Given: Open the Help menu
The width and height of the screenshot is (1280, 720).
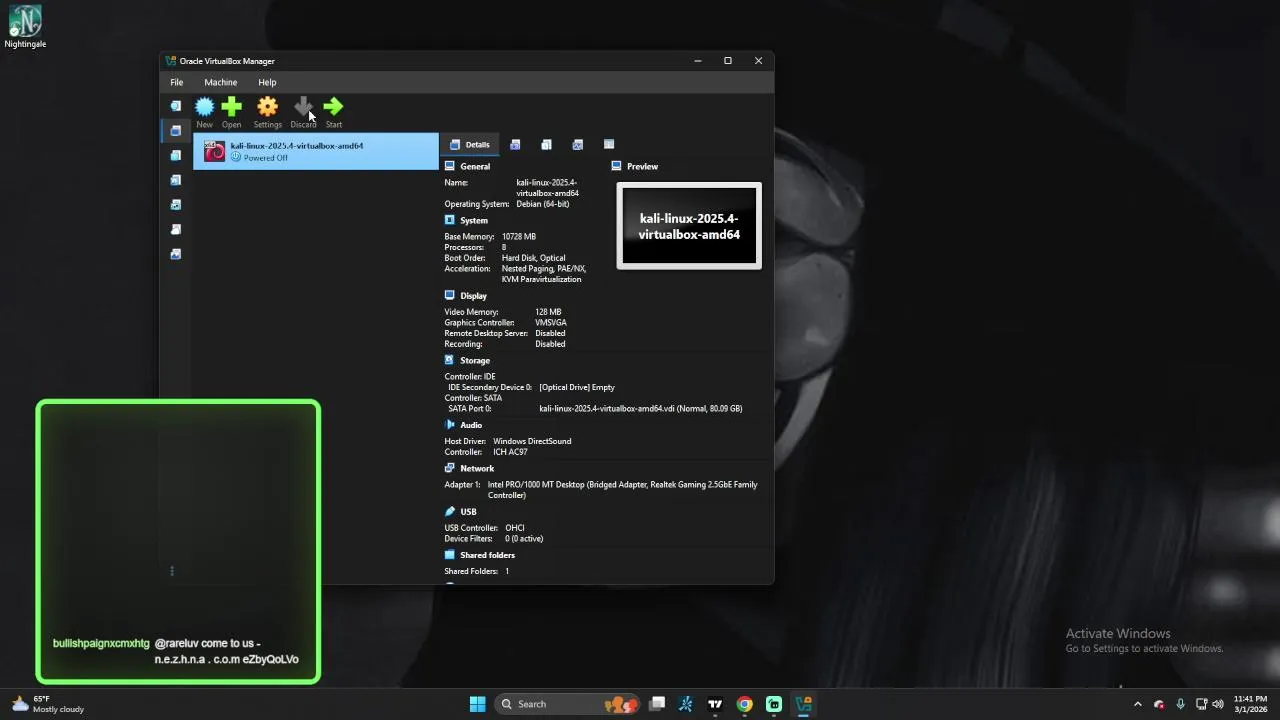Looking at the screenshot, I should pos(267,82).
